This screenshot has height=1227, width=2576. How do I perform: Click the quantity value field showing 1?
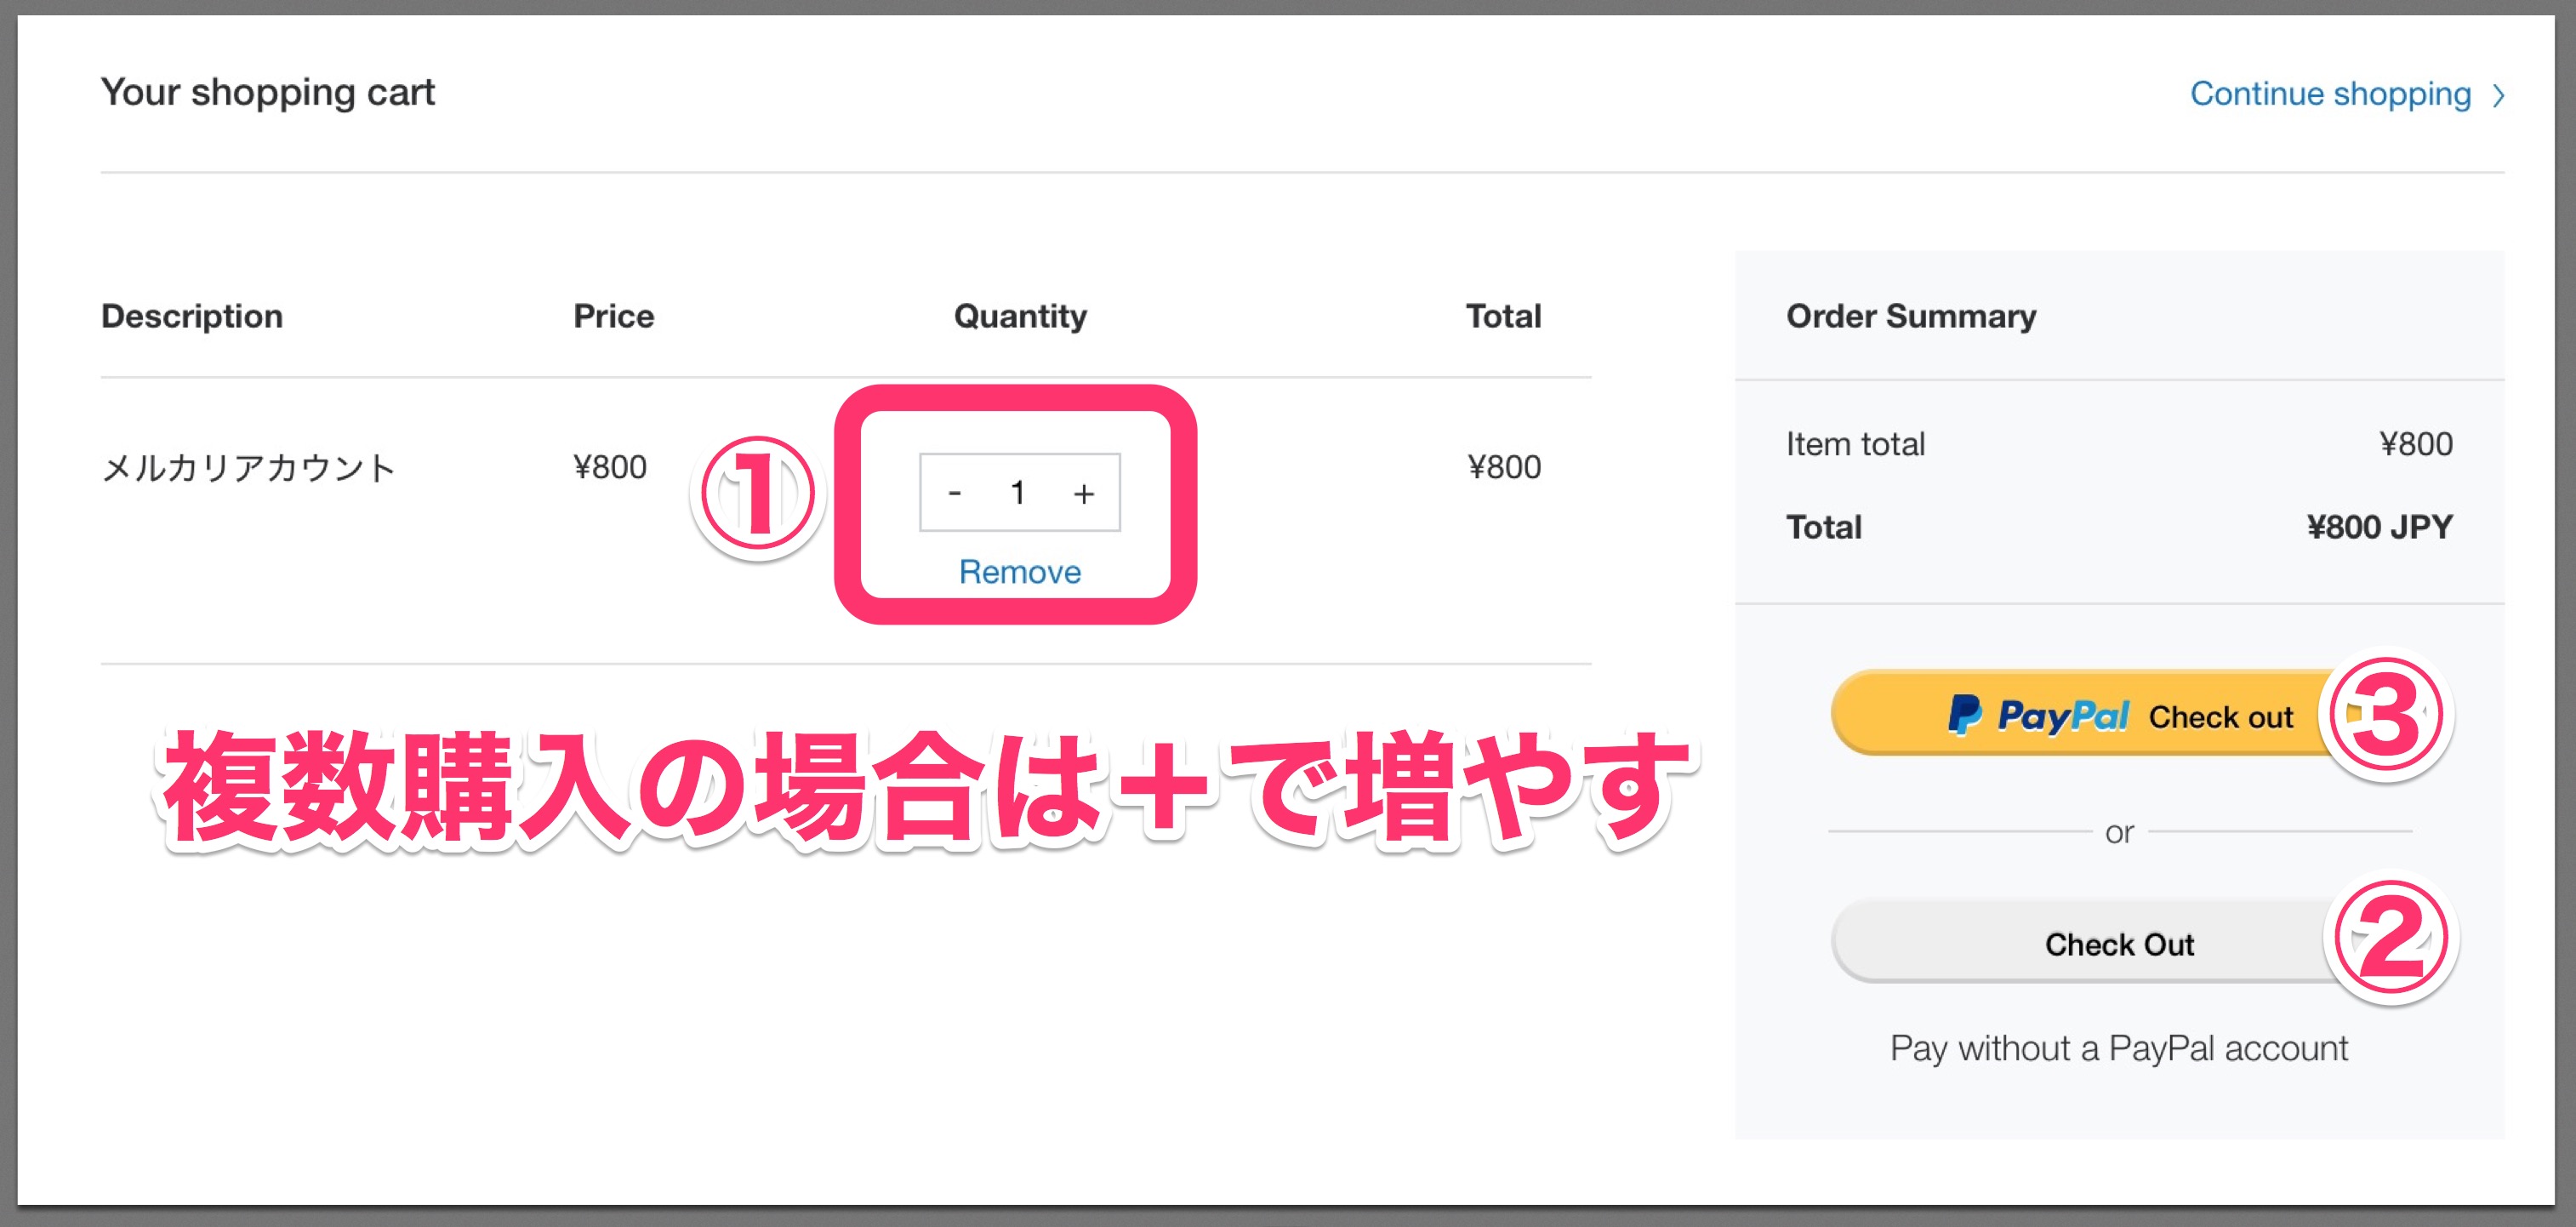pos(1018,492)
